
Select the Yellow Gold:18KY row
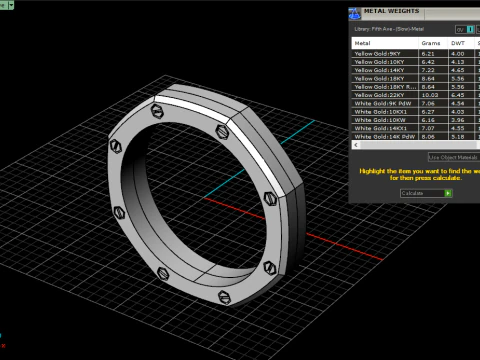pos(416,78)
